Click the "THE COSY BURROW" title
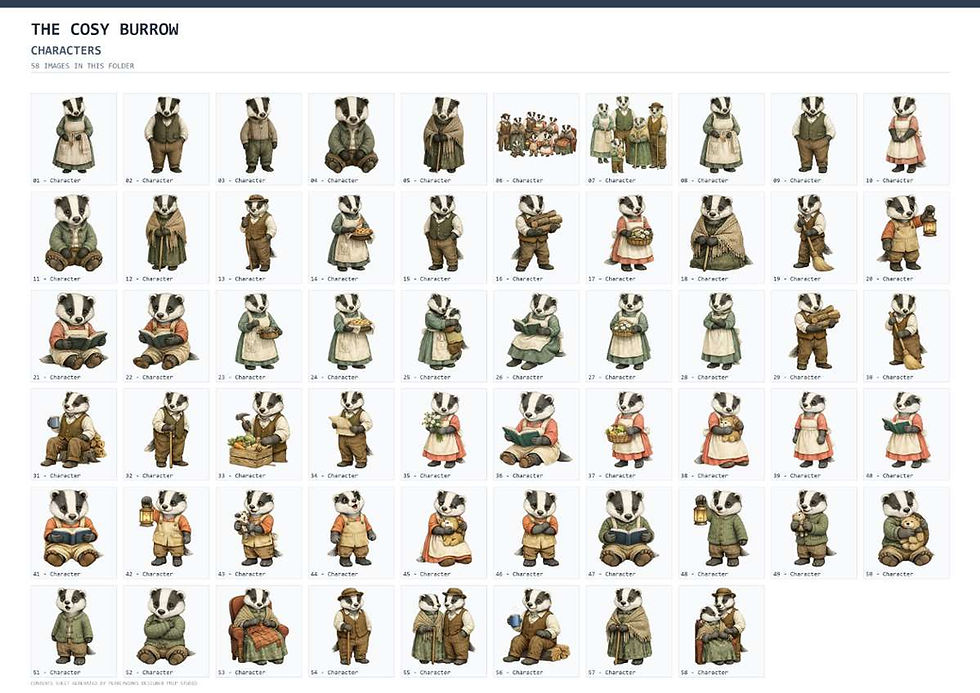 (105, 29)
